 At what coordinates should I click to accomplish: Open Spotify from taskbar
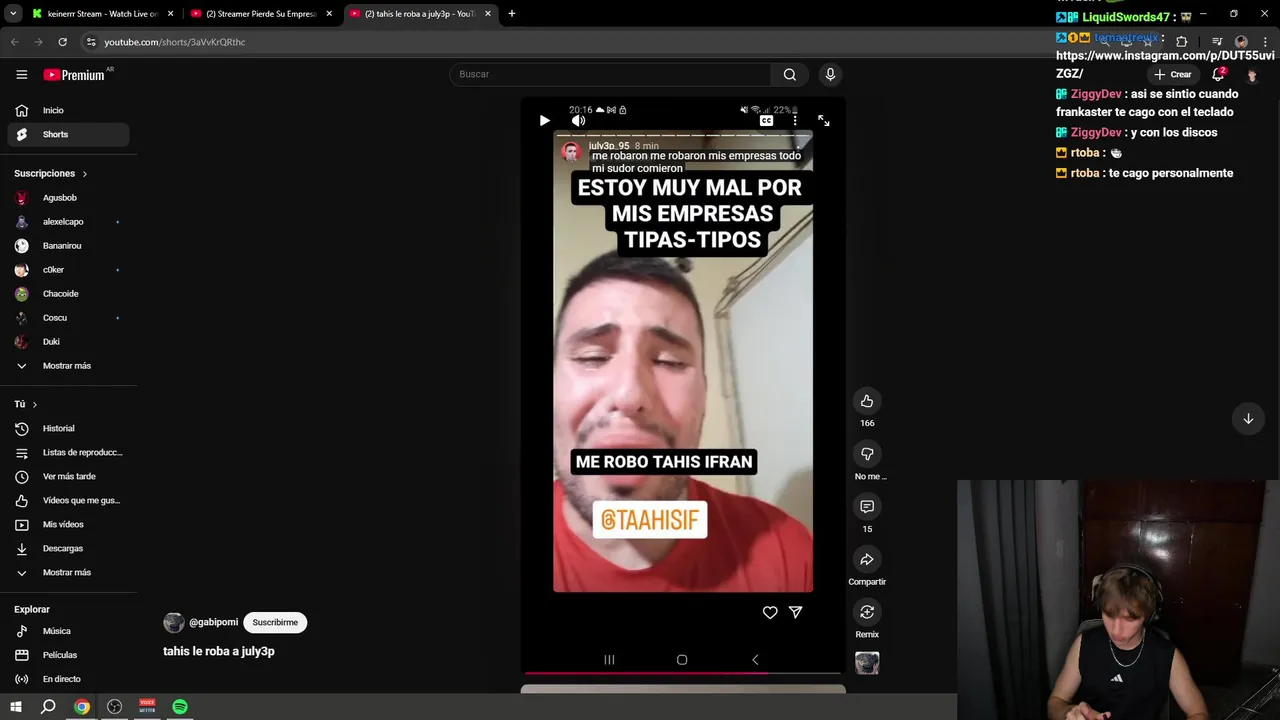tap(180, 707)
